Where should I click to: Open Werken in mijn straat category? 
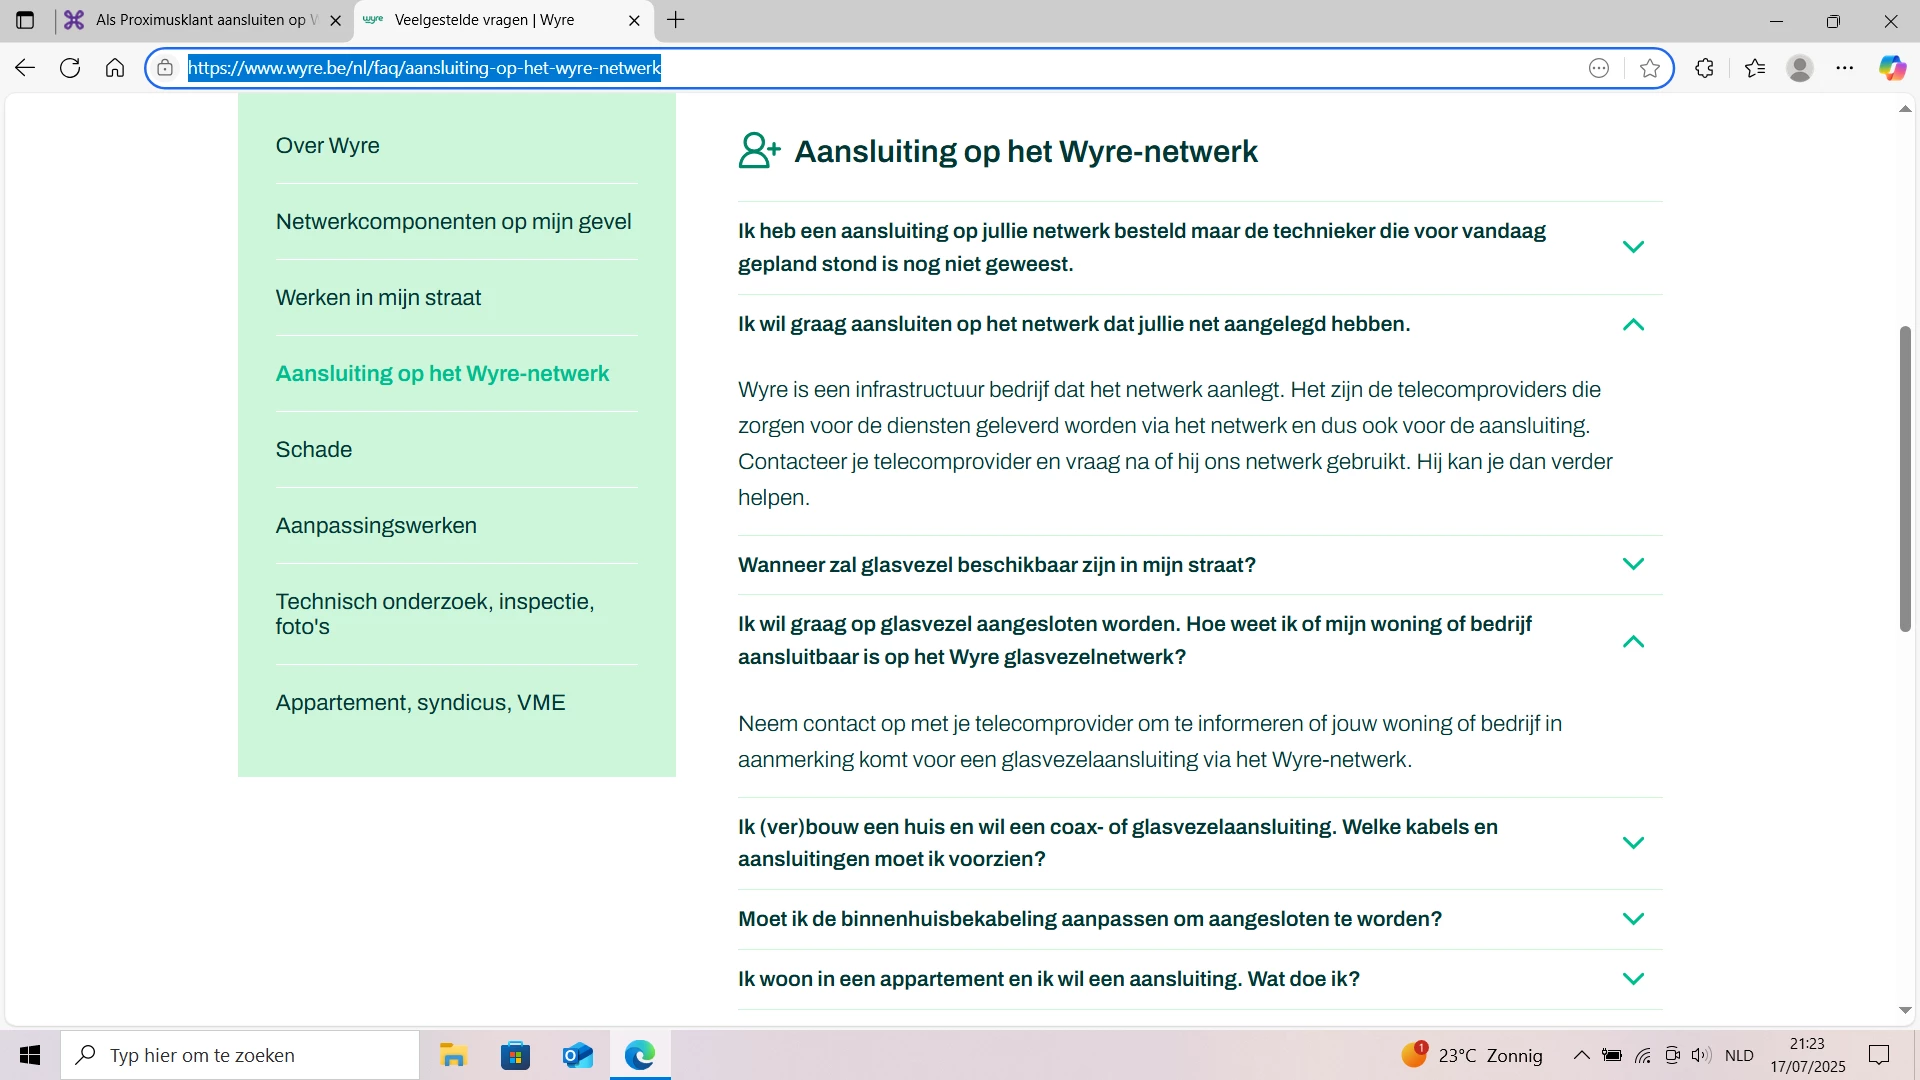click(x=378, y=297)
